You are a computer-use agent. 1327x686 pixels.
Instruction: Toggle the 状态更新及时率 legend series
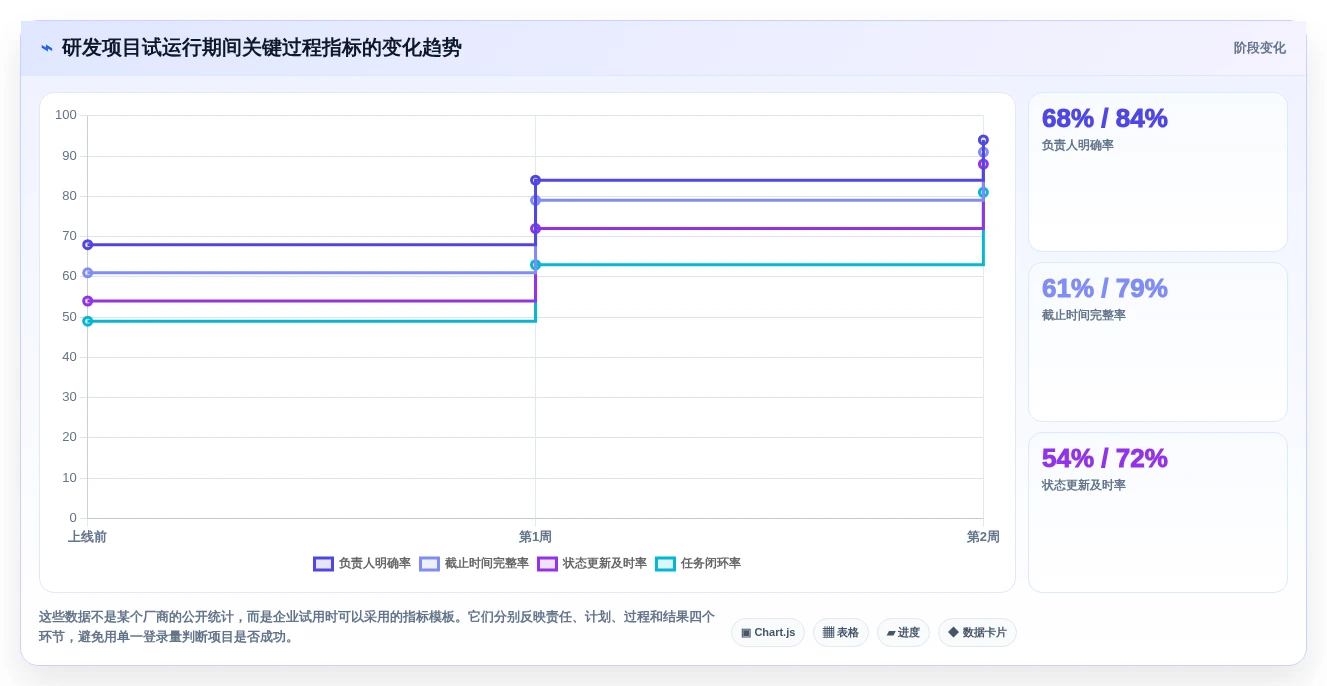click(592, 563)
